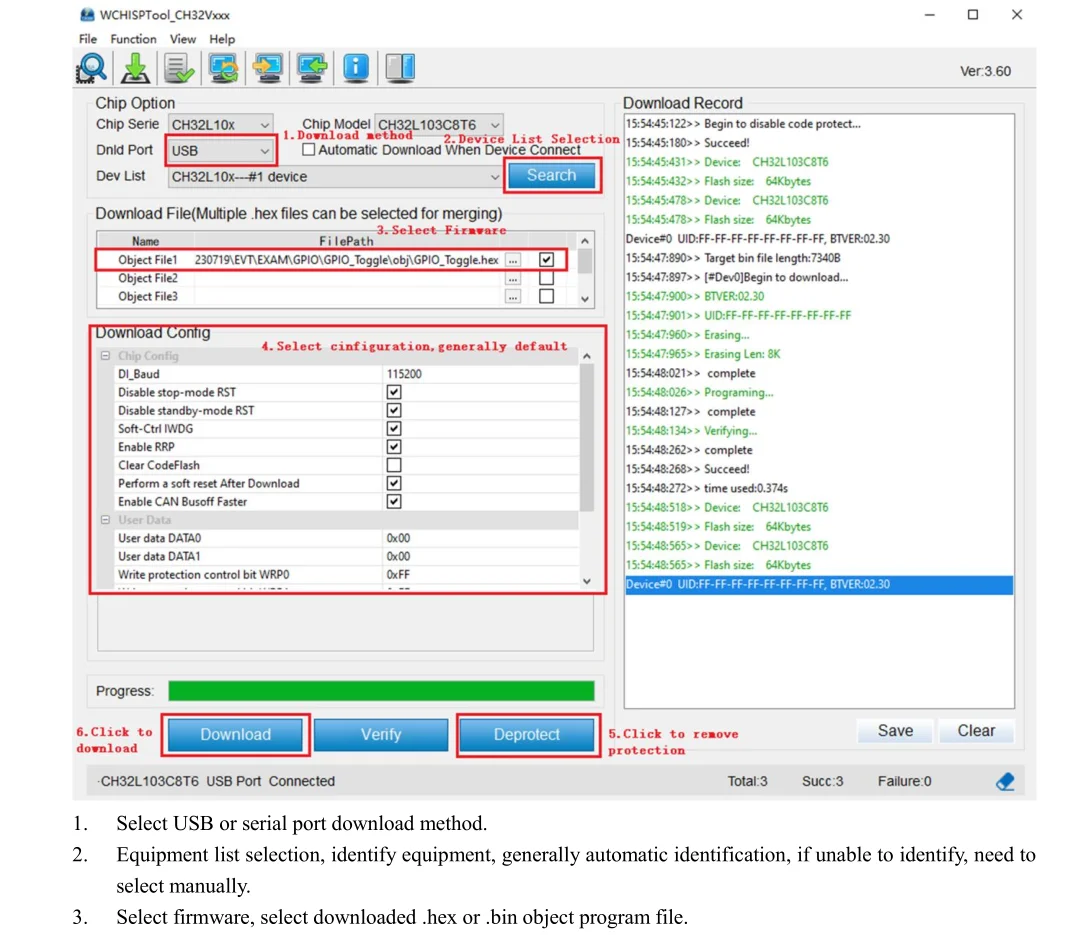Viewport: 1077px width, 935px height.
Task: Open the Chip Serie dropdown
Action: (220, 124)
